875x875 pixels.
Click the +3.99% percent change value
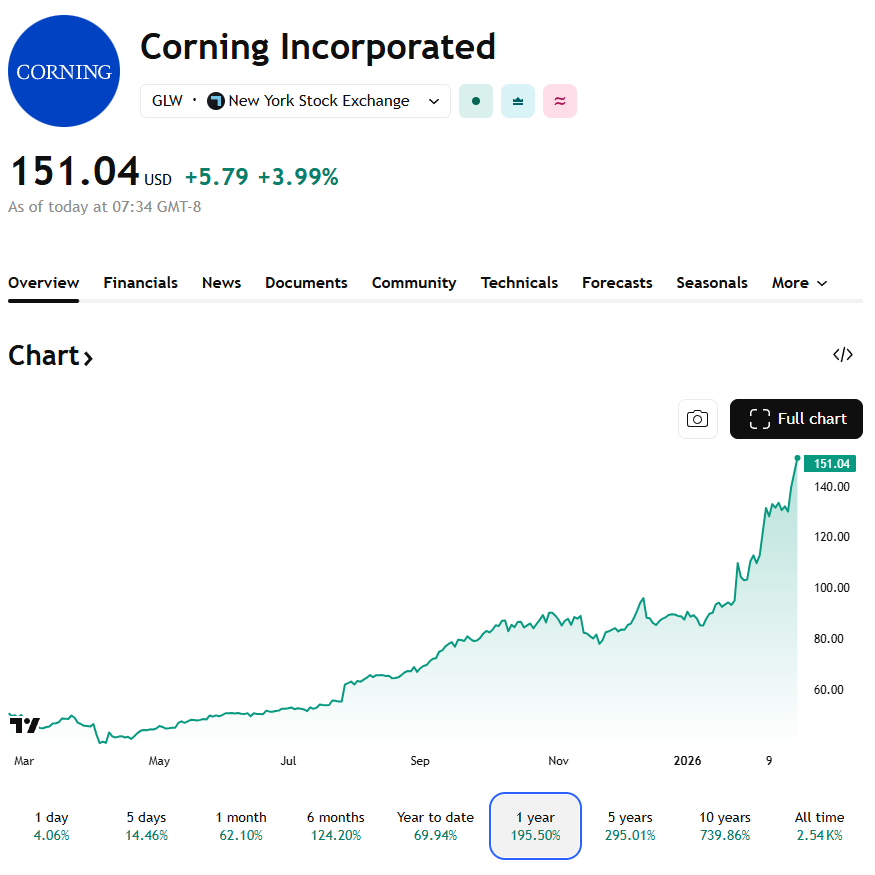pyautogui.click(x=298, y=177)
